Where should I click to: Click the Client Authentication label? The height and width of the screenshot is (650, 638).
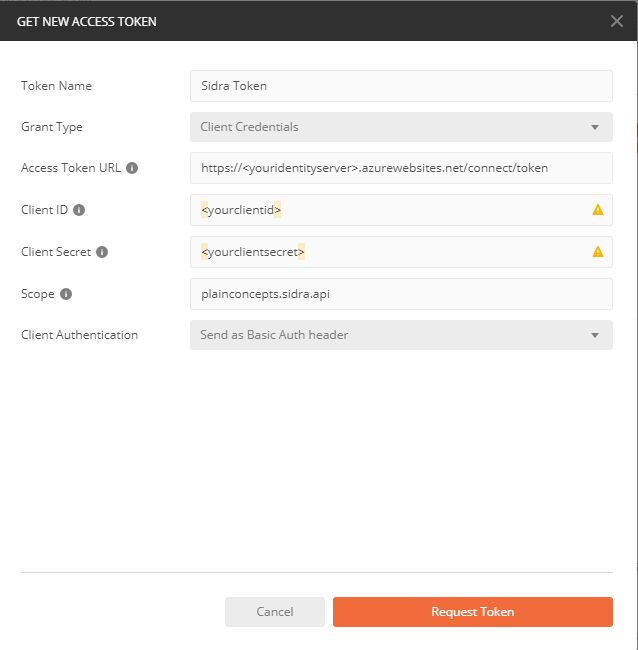(x=79, y=335)
